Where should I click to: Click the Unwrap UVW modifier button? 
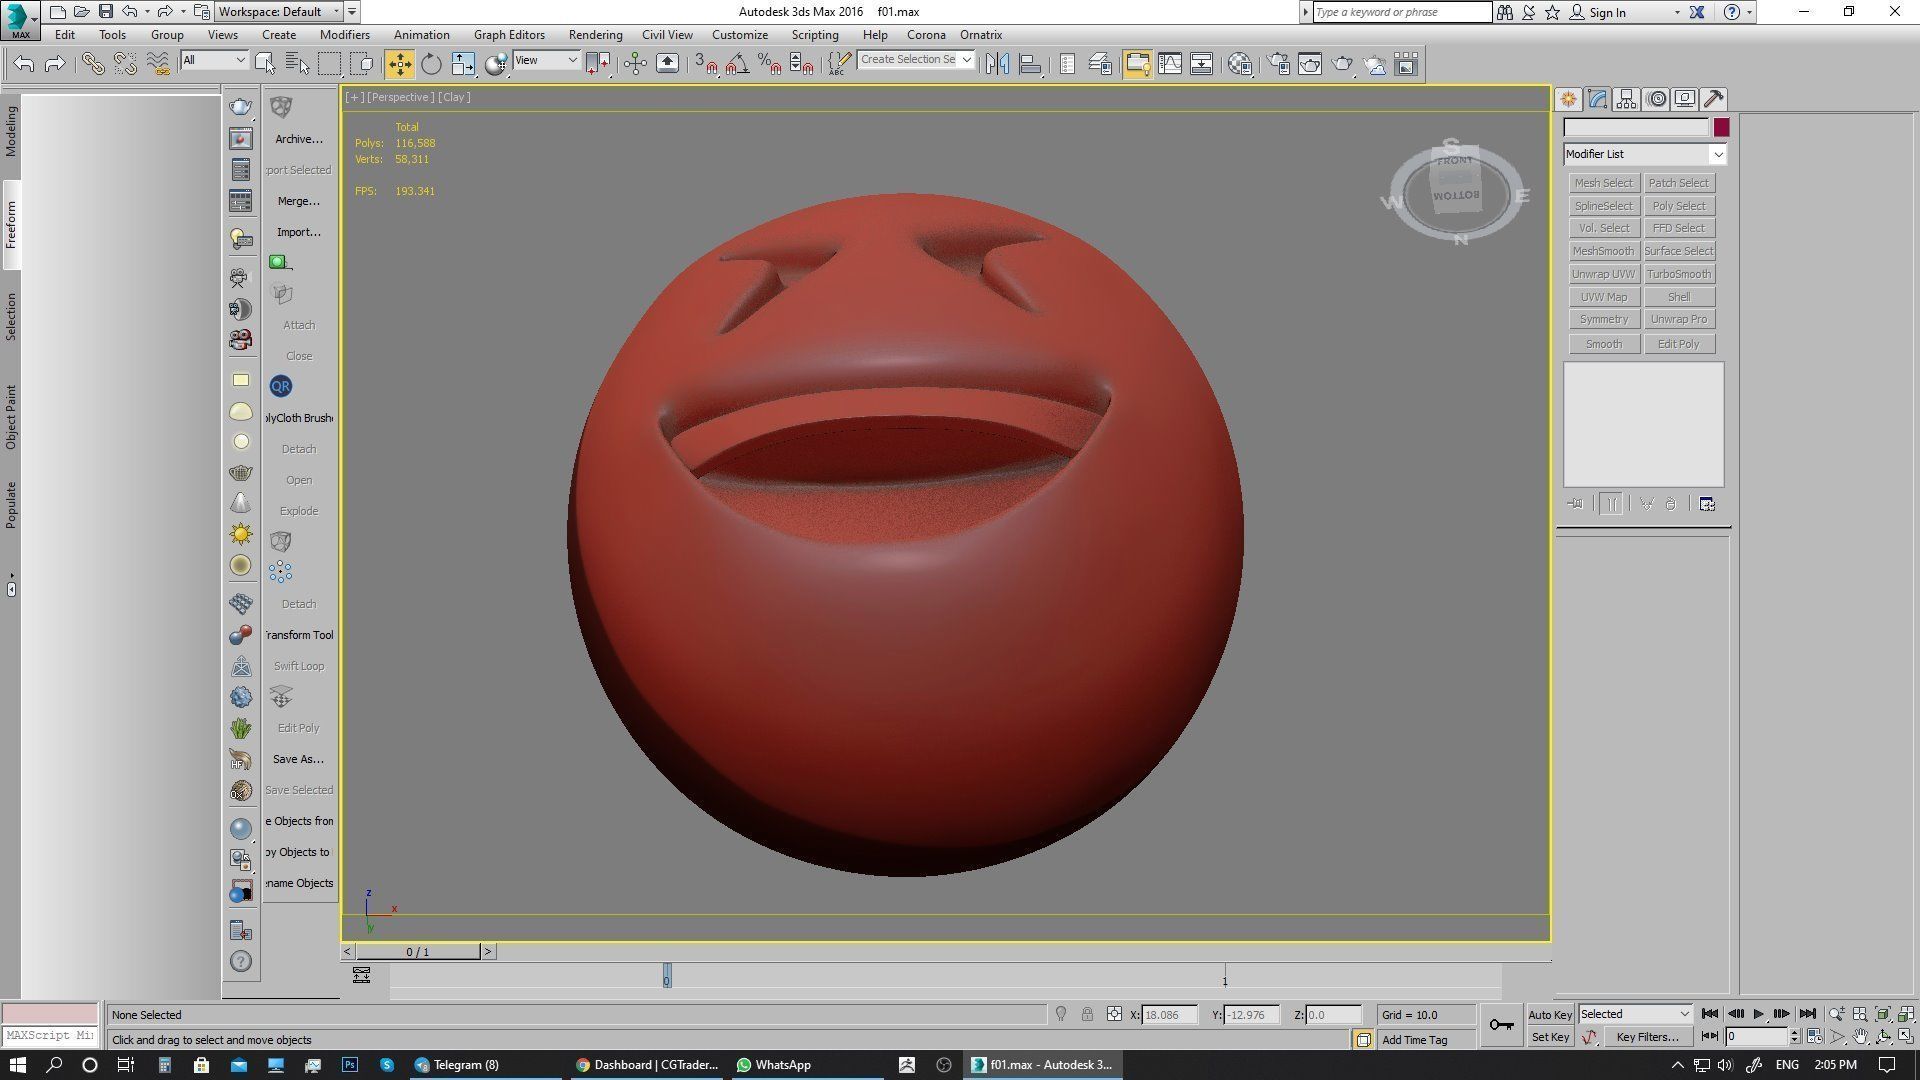coord(1603,274)
